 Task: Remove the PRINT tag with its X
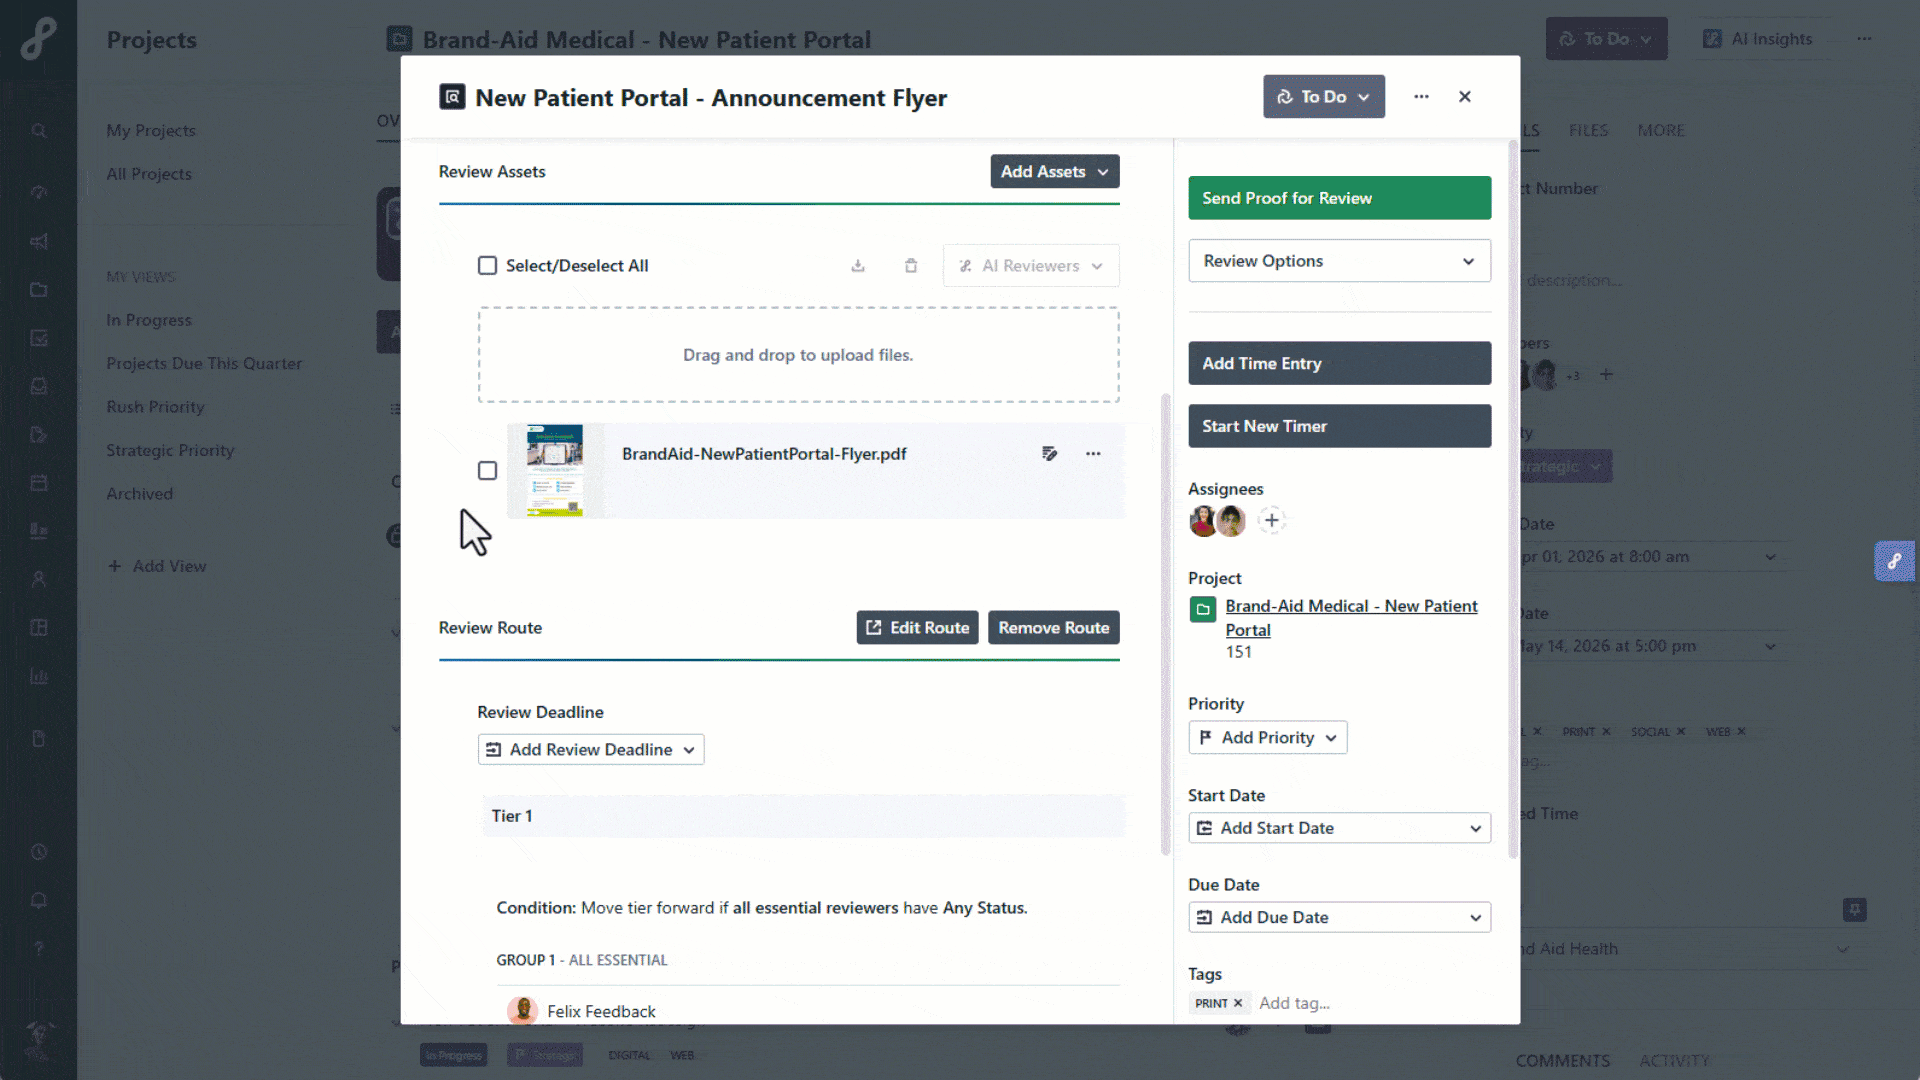coord(1238,1003)
